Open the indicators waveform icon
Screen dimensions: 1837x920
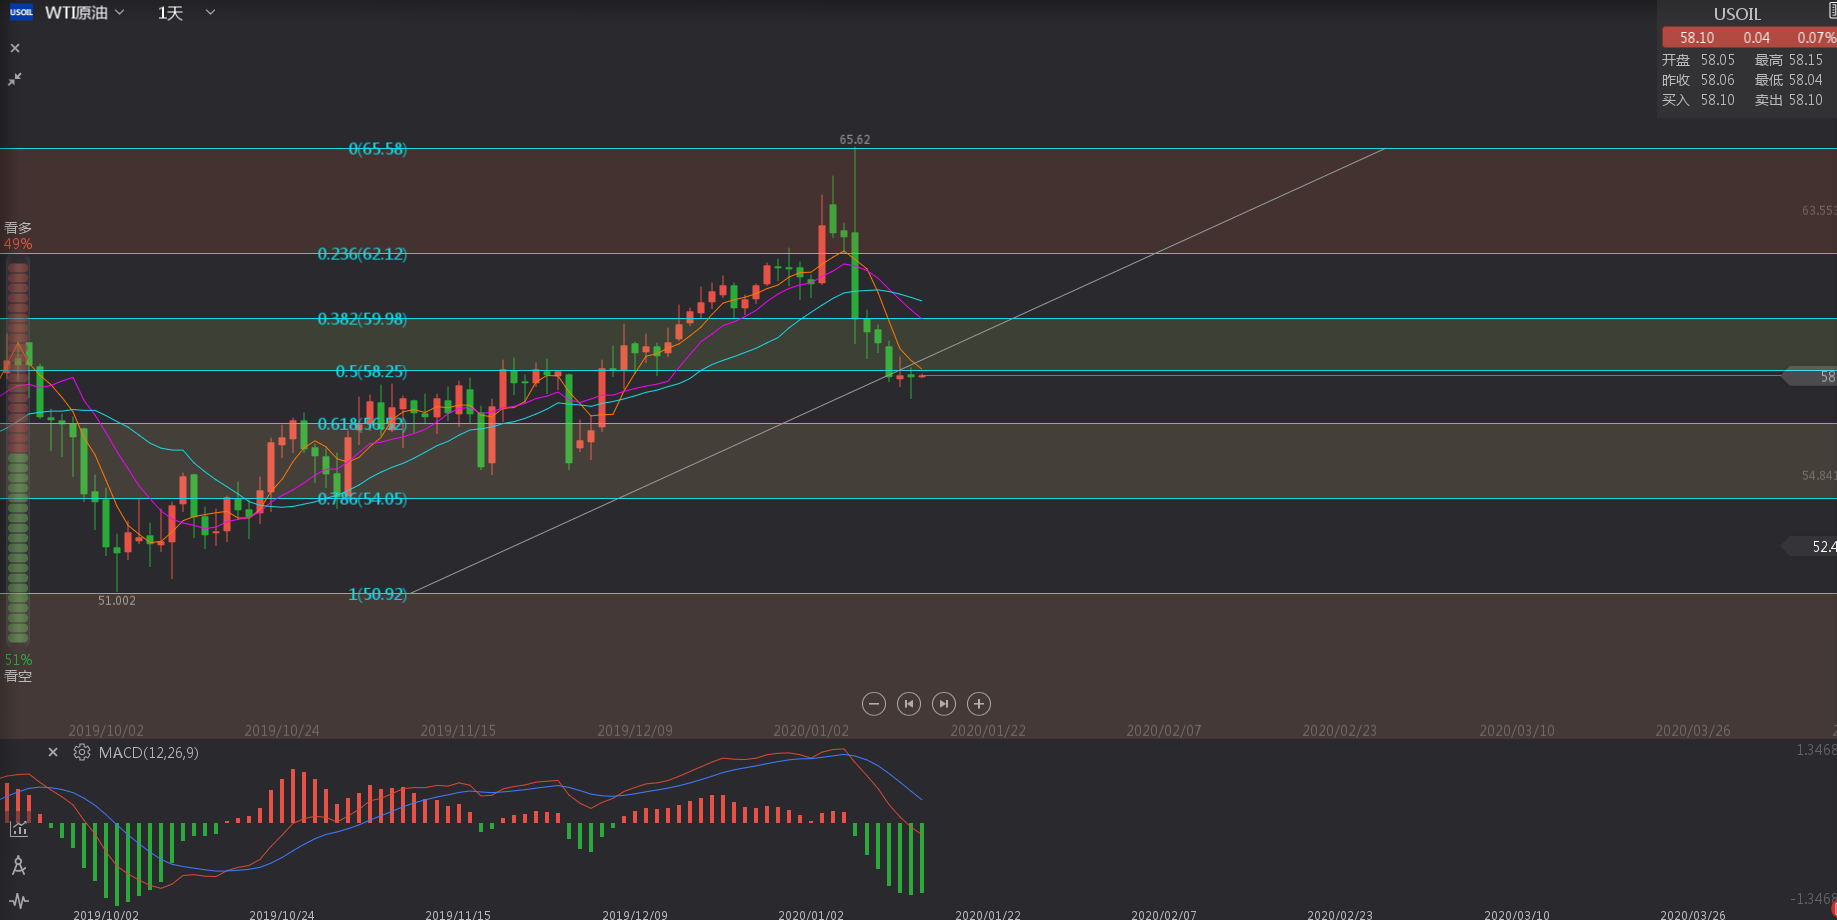[19, 901]
